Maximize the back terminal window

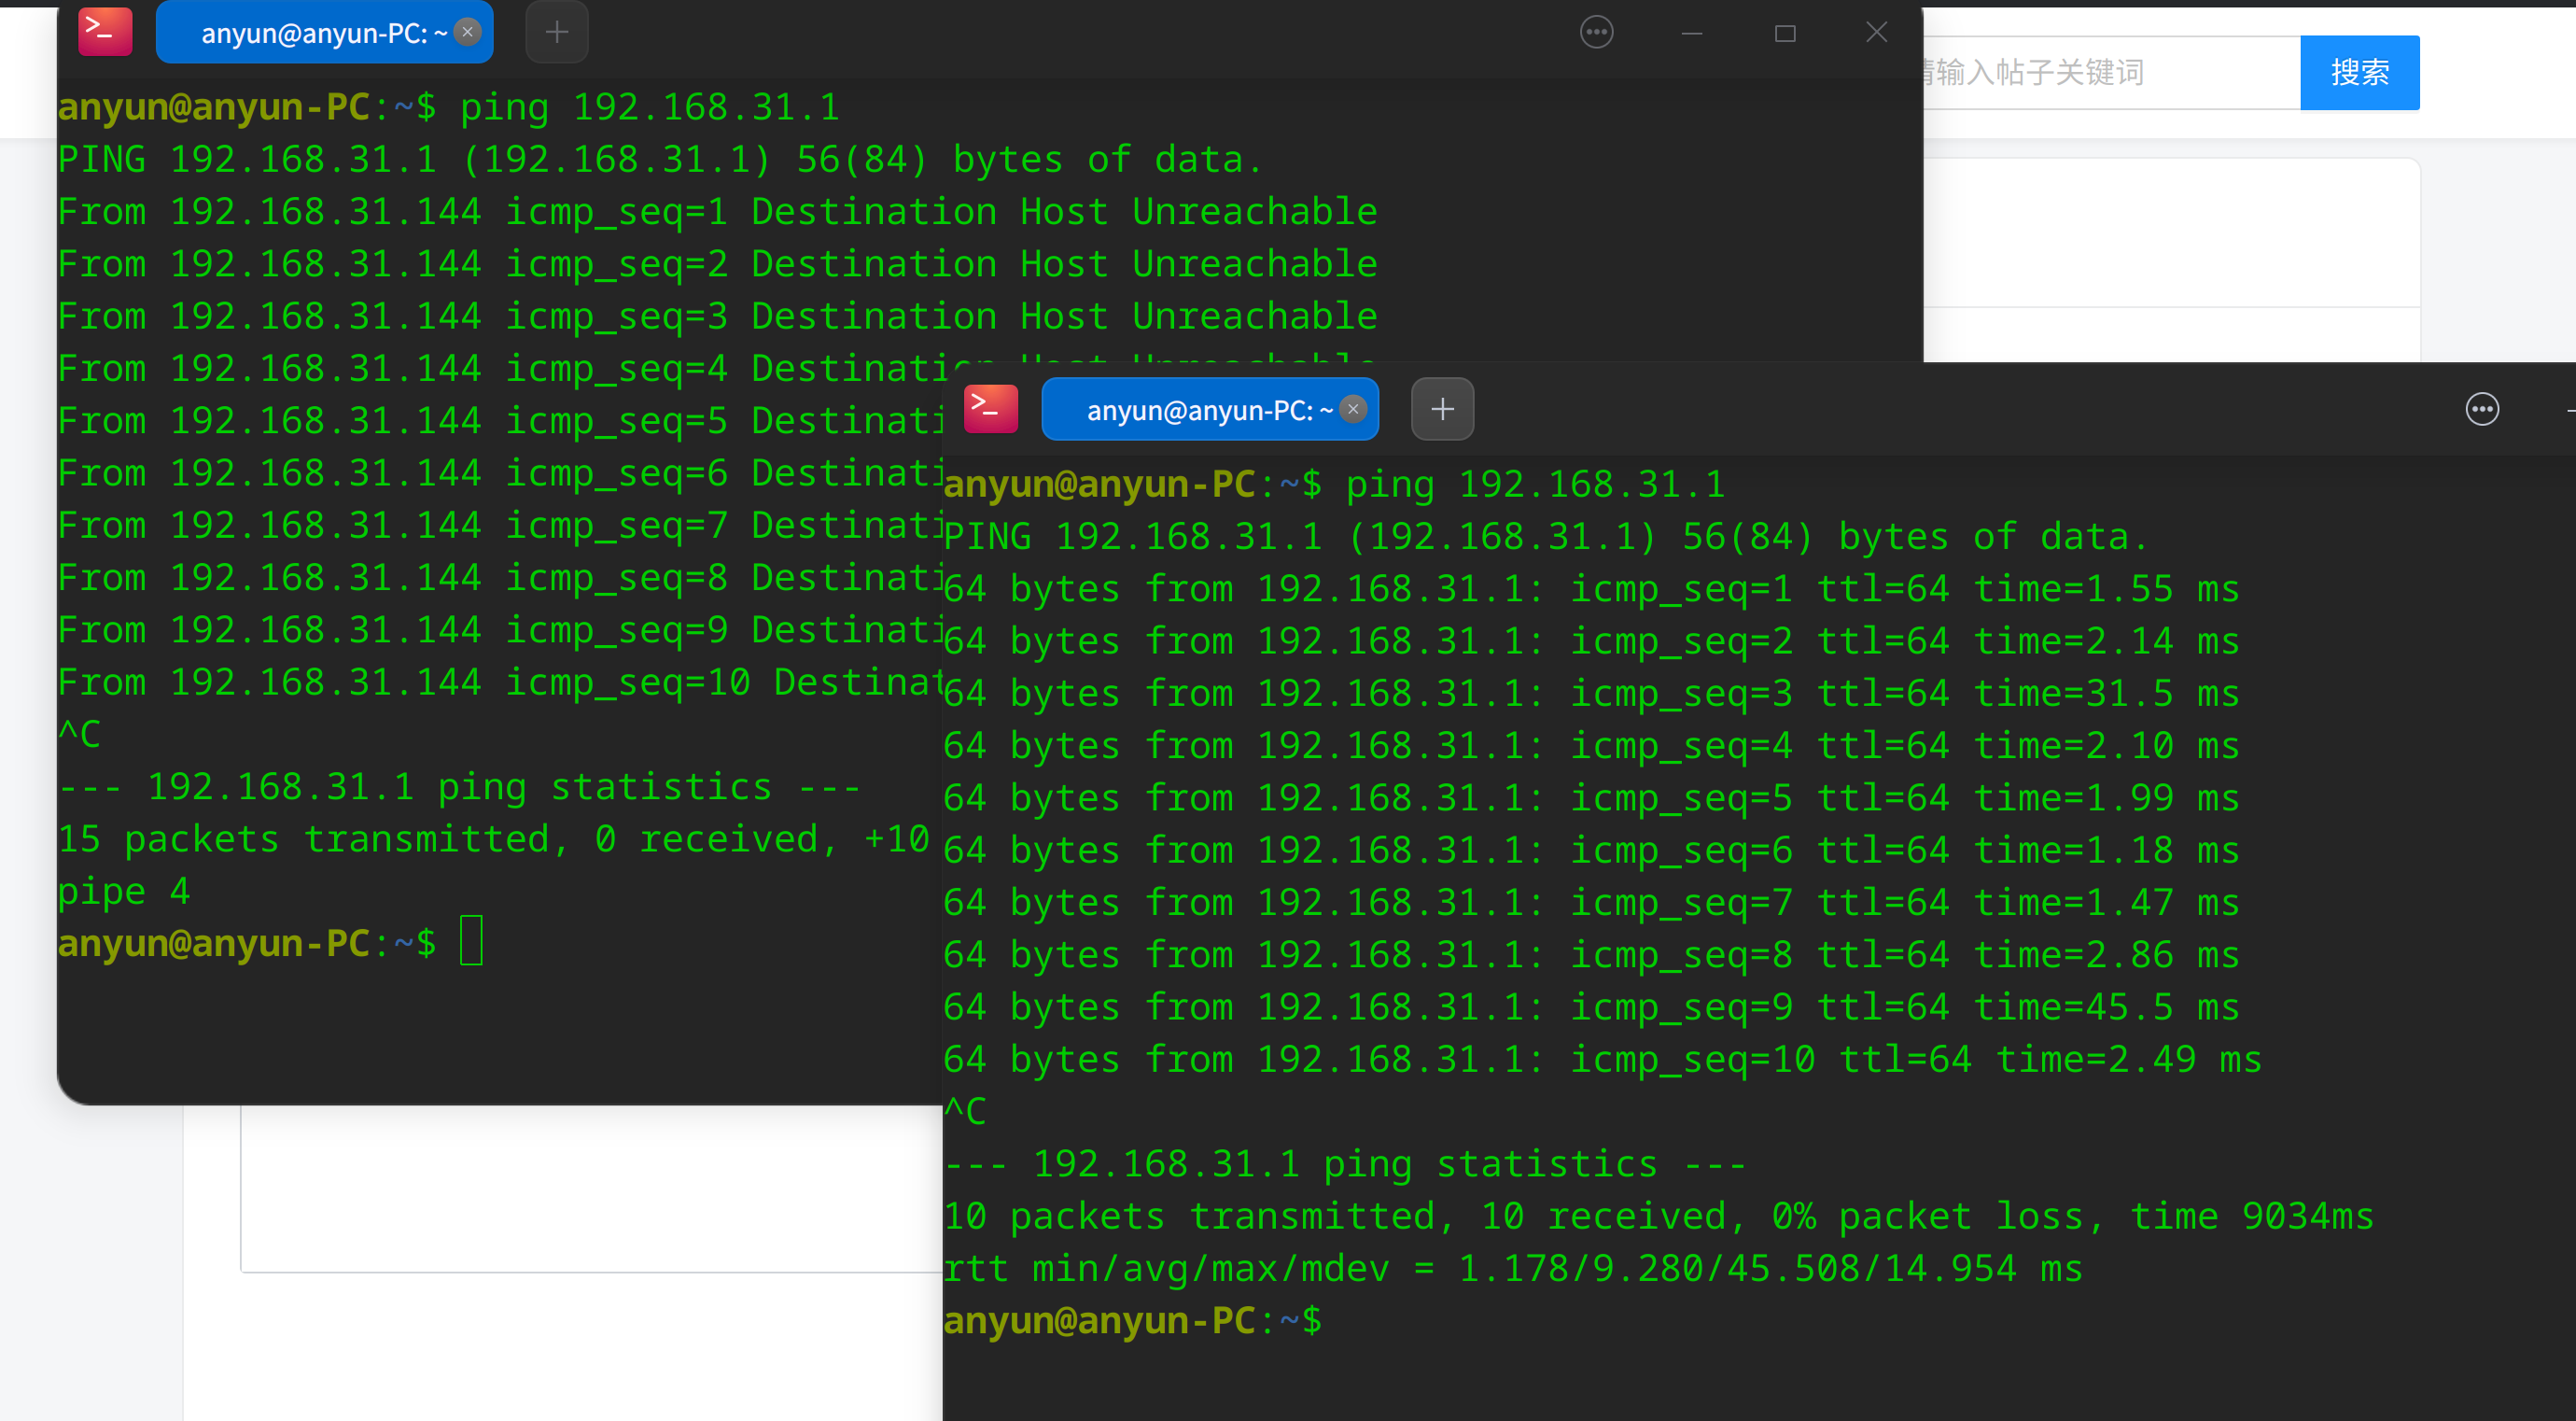click(x=1784, y=33)
